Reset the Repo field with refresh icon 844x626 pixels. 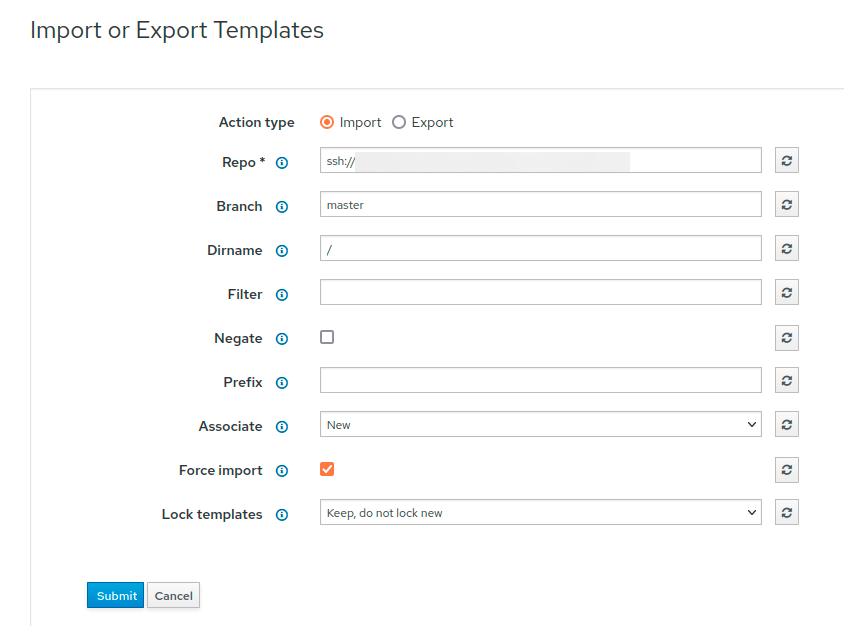(787, 161)
